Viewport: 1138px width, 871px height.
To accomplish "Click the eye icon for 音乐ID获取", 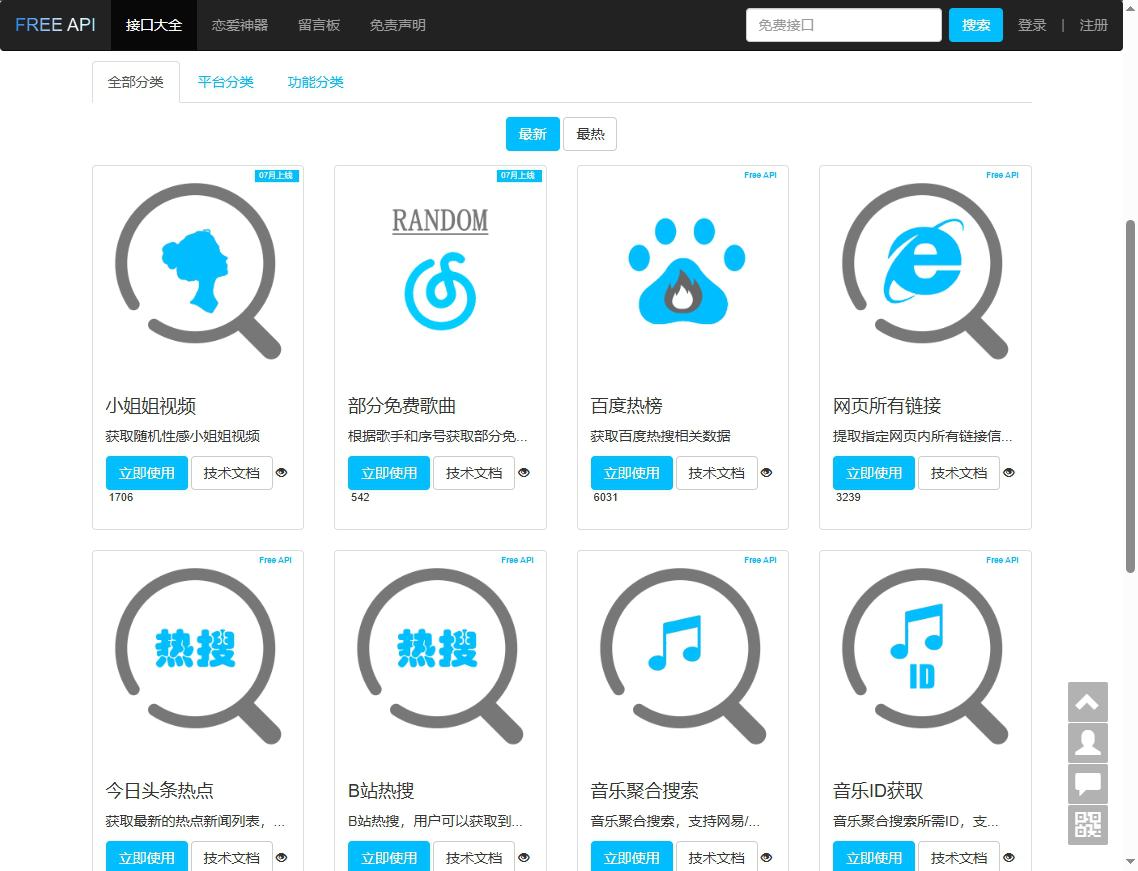I will point(1009,857).
